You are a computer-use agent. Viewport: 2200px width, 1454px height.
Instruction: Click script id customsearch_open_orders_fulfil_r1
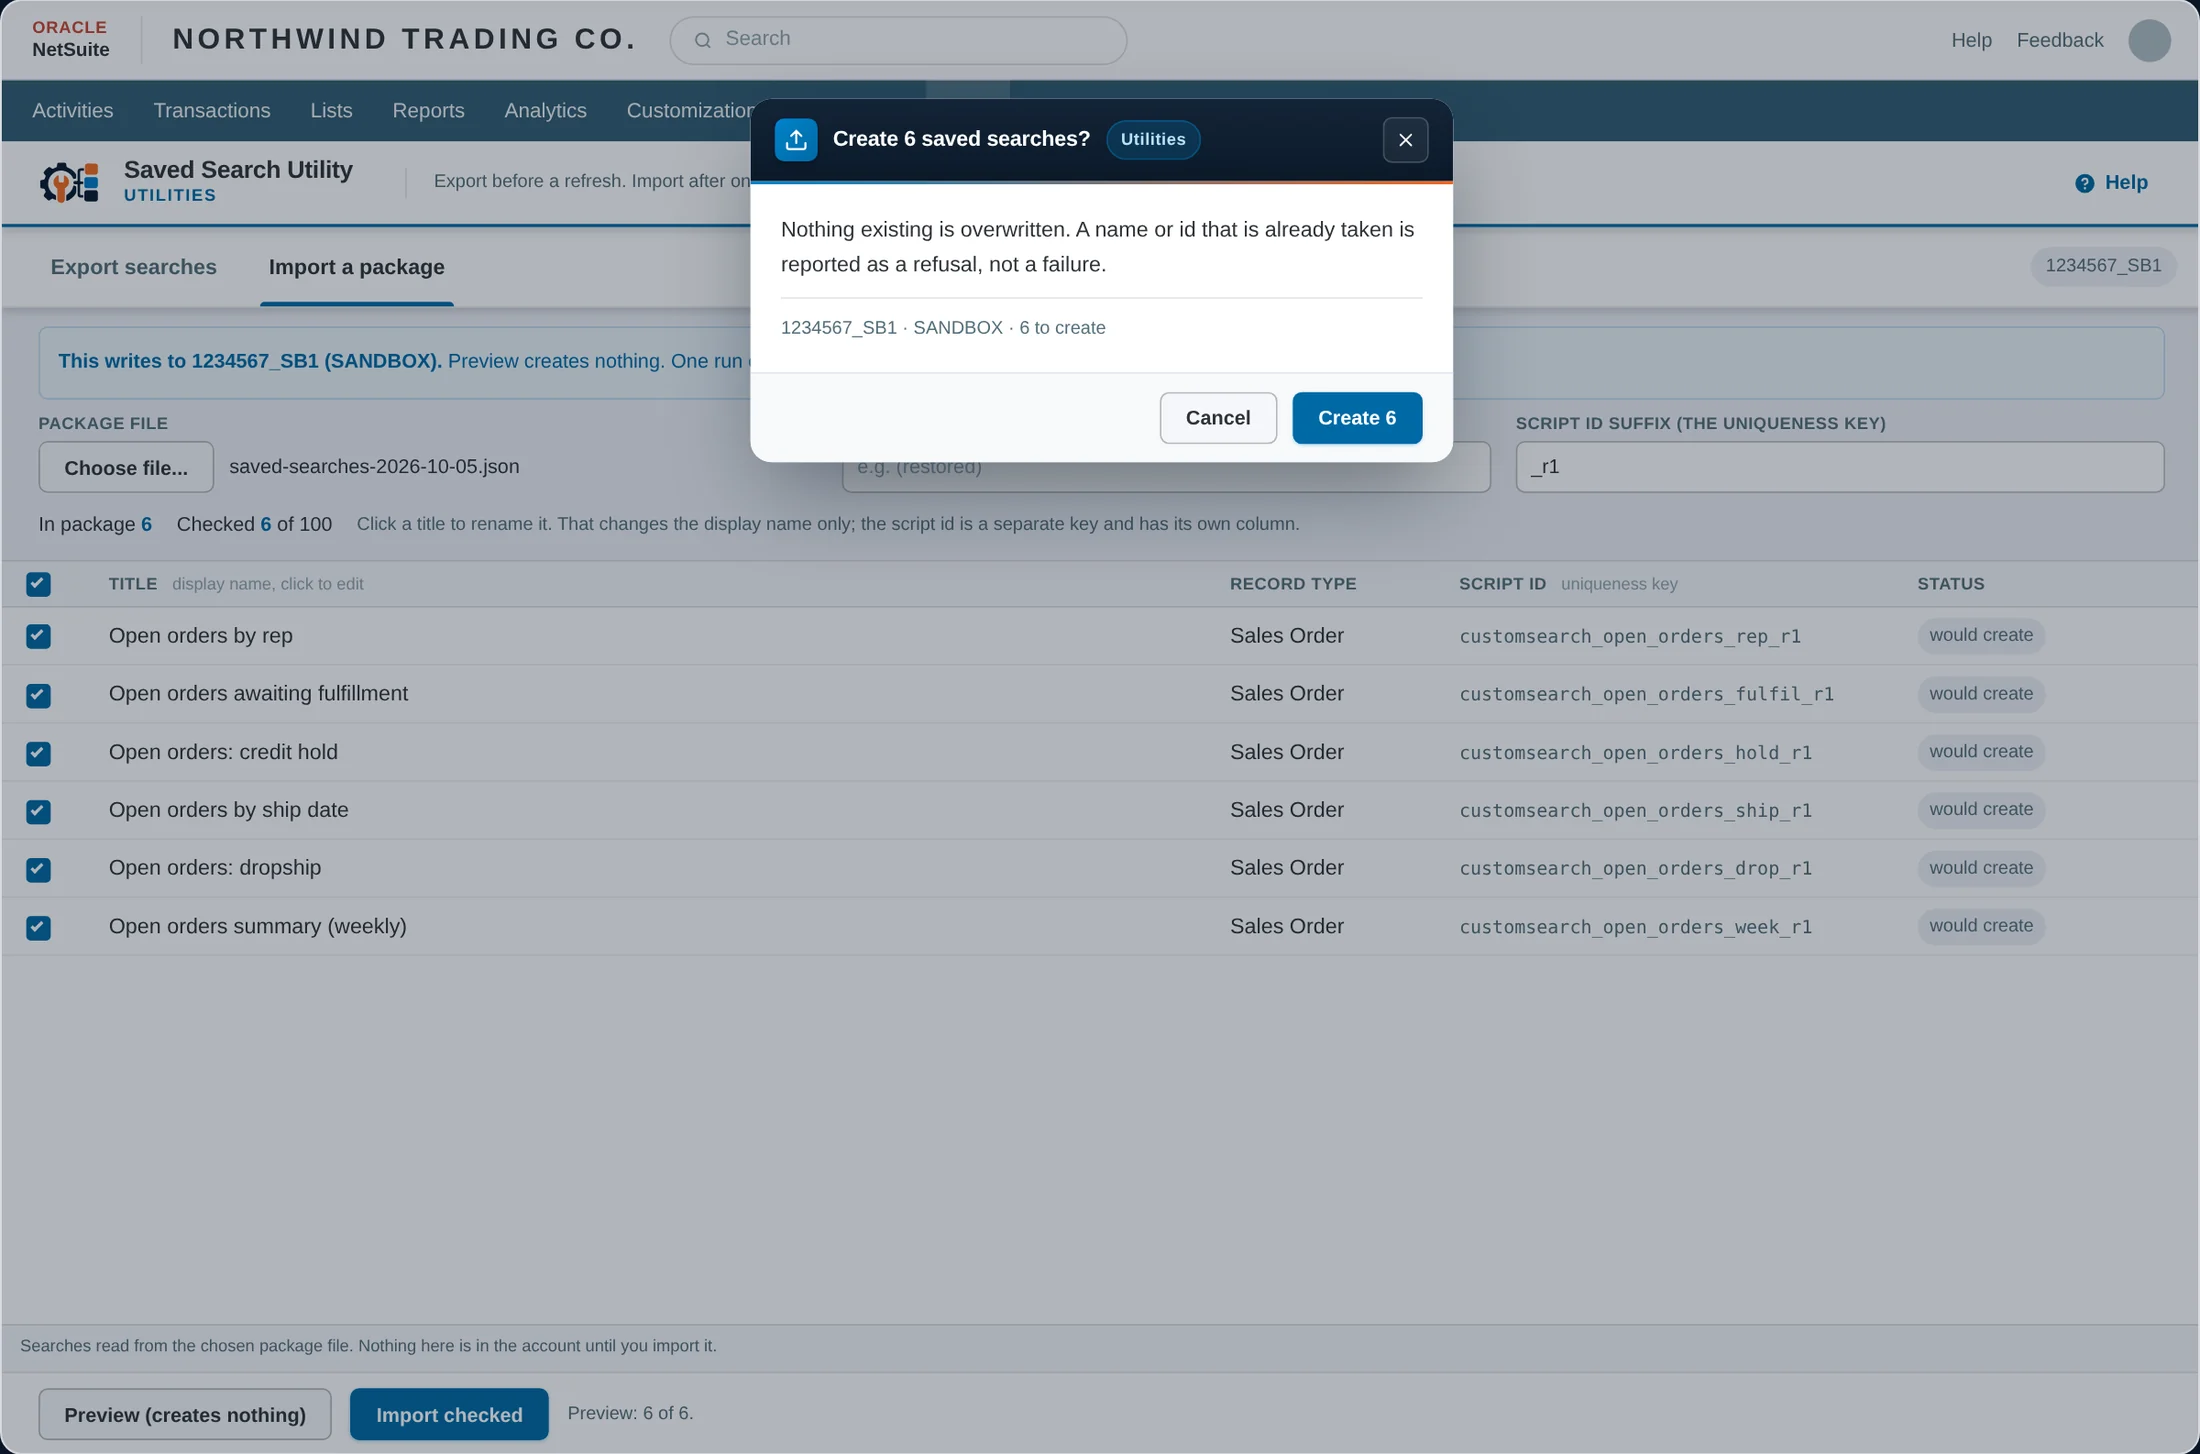pyautogui.click(x=1646, y=695)
